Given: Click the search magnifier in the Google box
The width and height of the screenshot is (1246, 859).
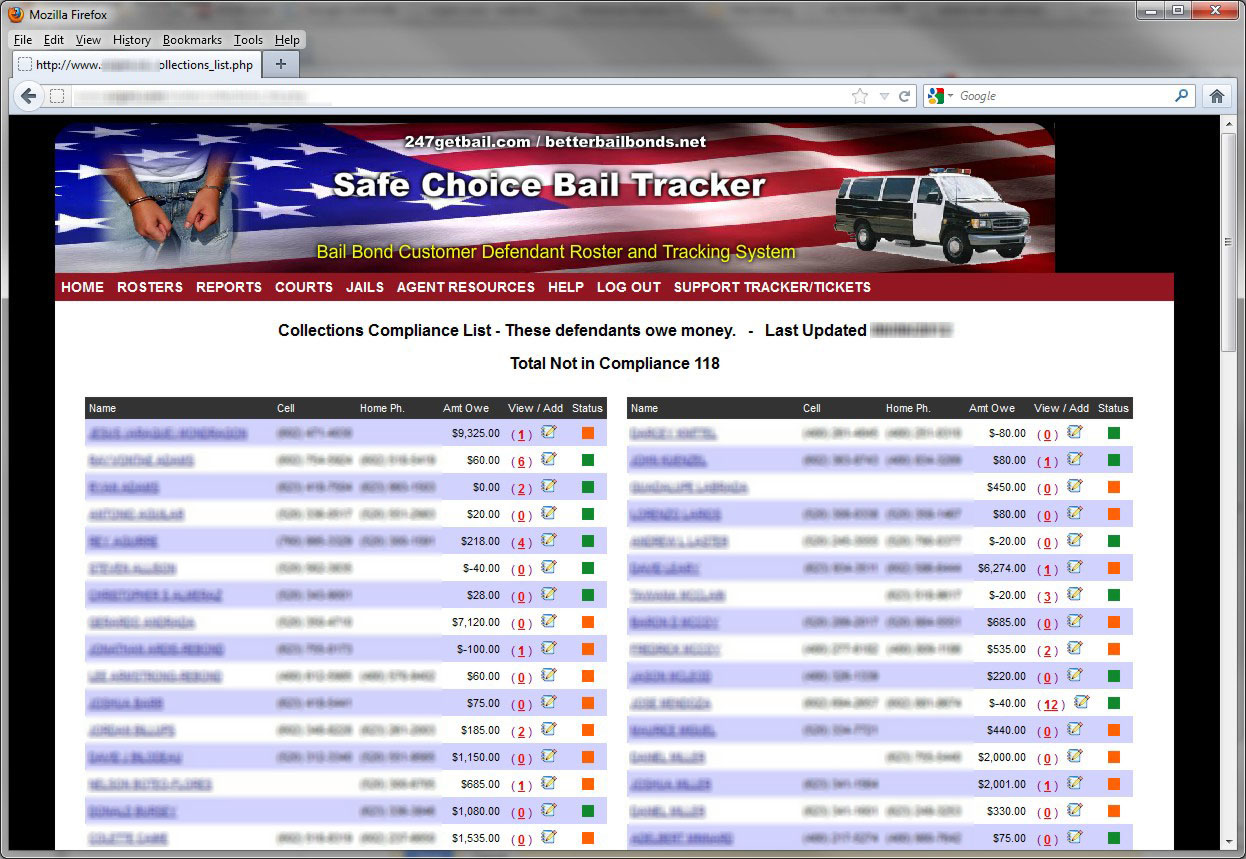Looking at the screenshot, I should [x=1182, y=96].
